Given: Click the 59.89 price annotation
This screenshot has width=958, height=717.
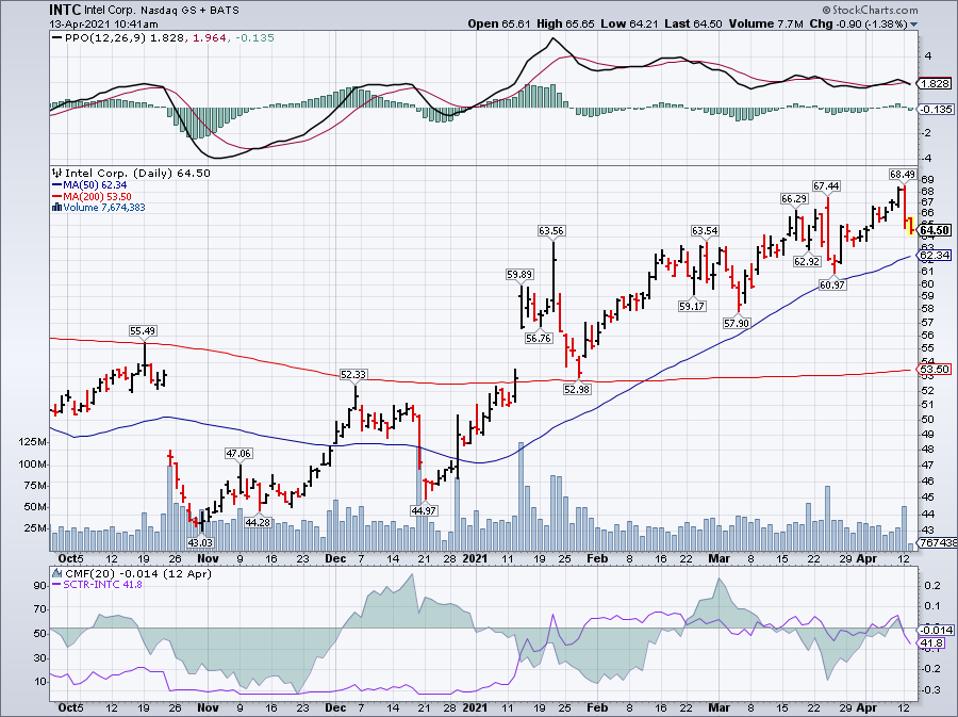Looking at the screenshot, I should pos(519,275).
